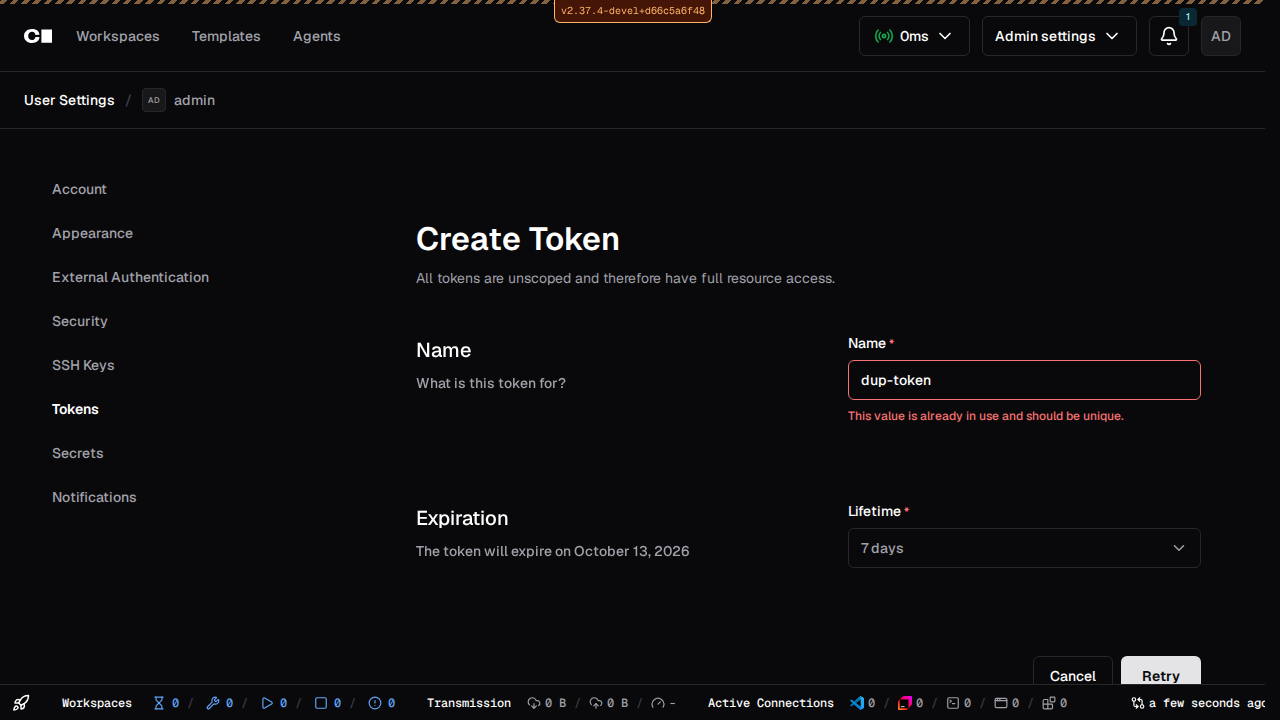Focus the token Name input field

pos(1024,380)
